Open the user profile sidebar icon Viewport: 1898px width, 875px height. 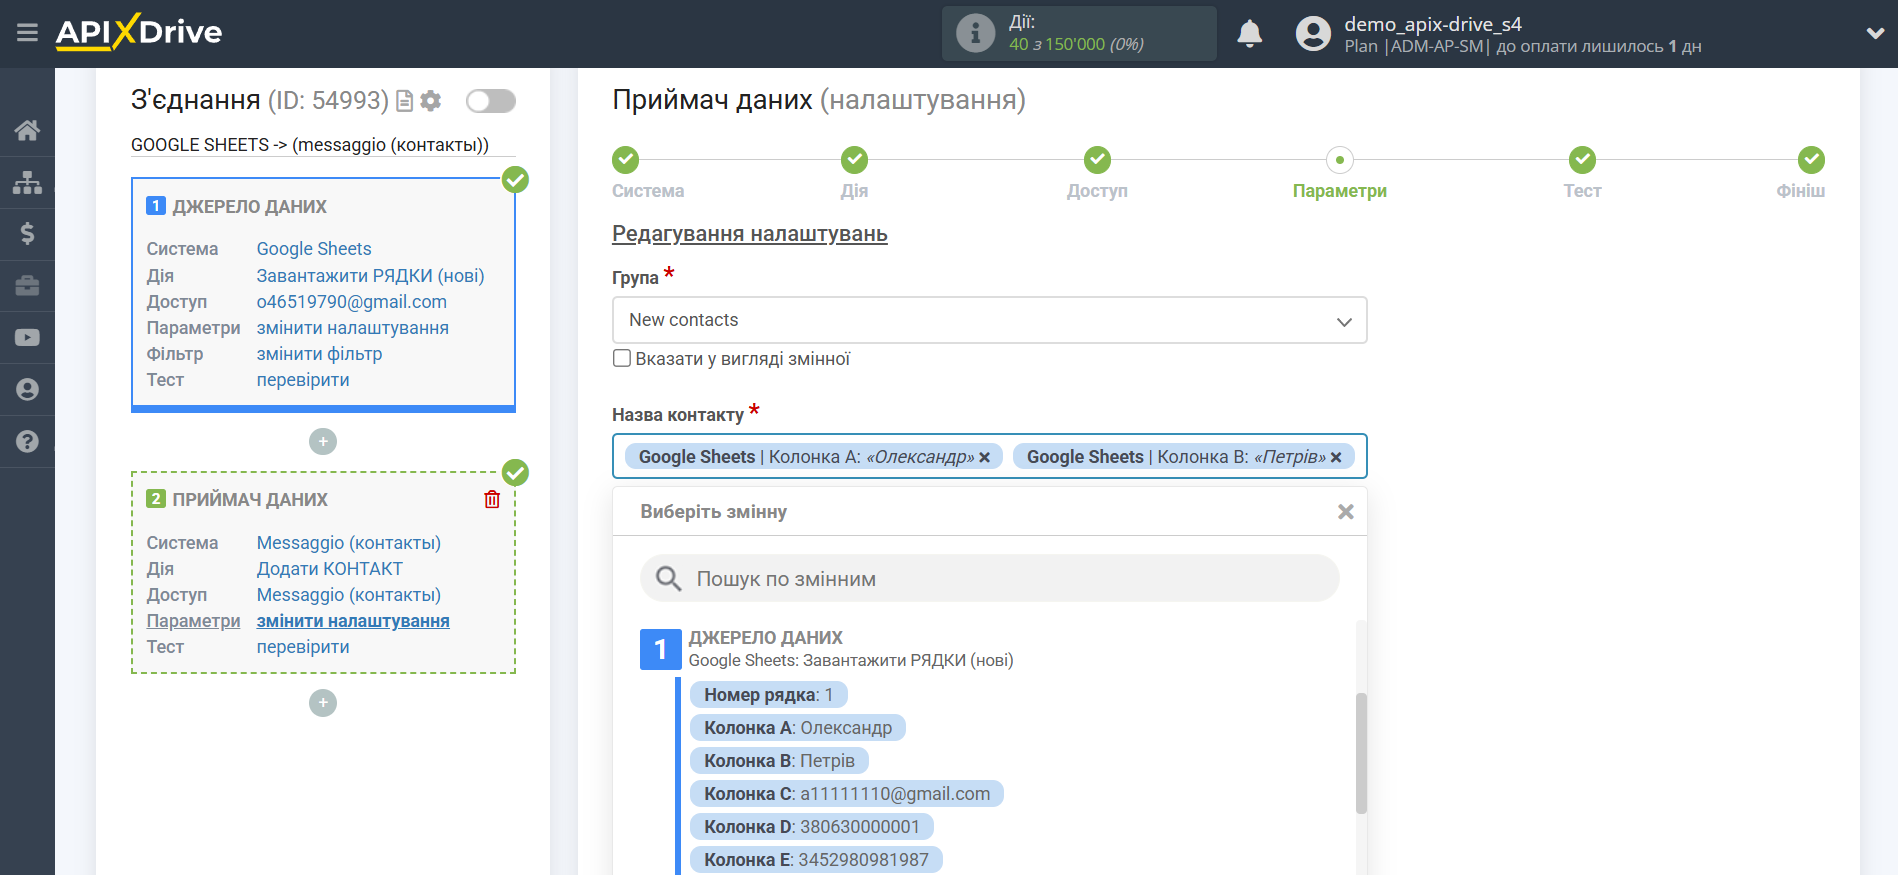pos(27,390)
